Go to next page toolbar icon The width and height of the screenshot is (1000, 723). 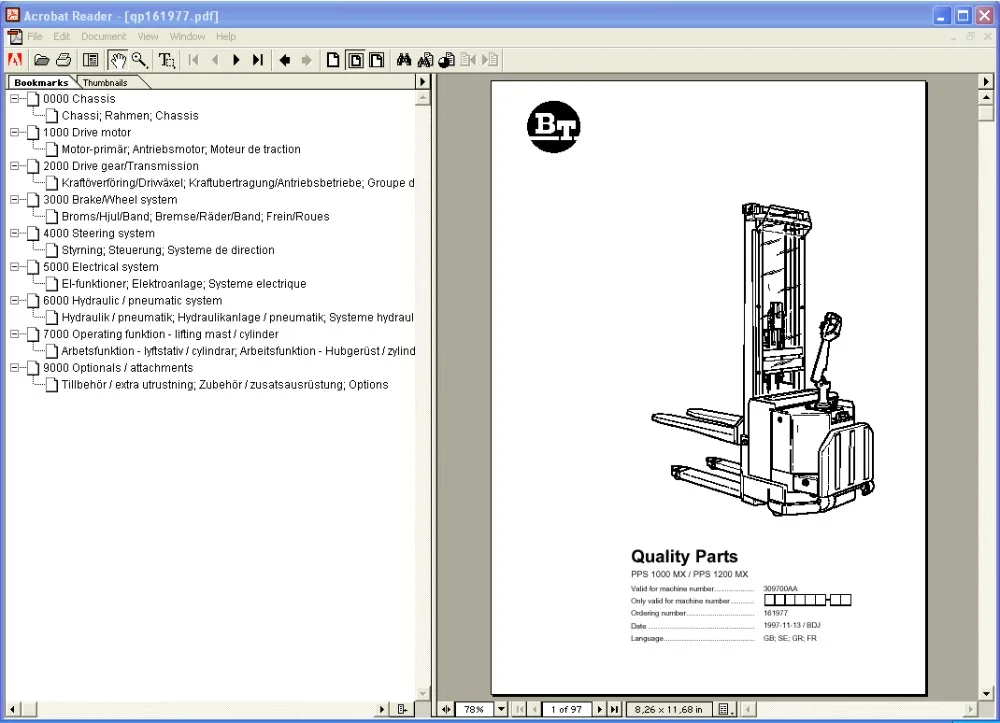click(x=237, y=60)
